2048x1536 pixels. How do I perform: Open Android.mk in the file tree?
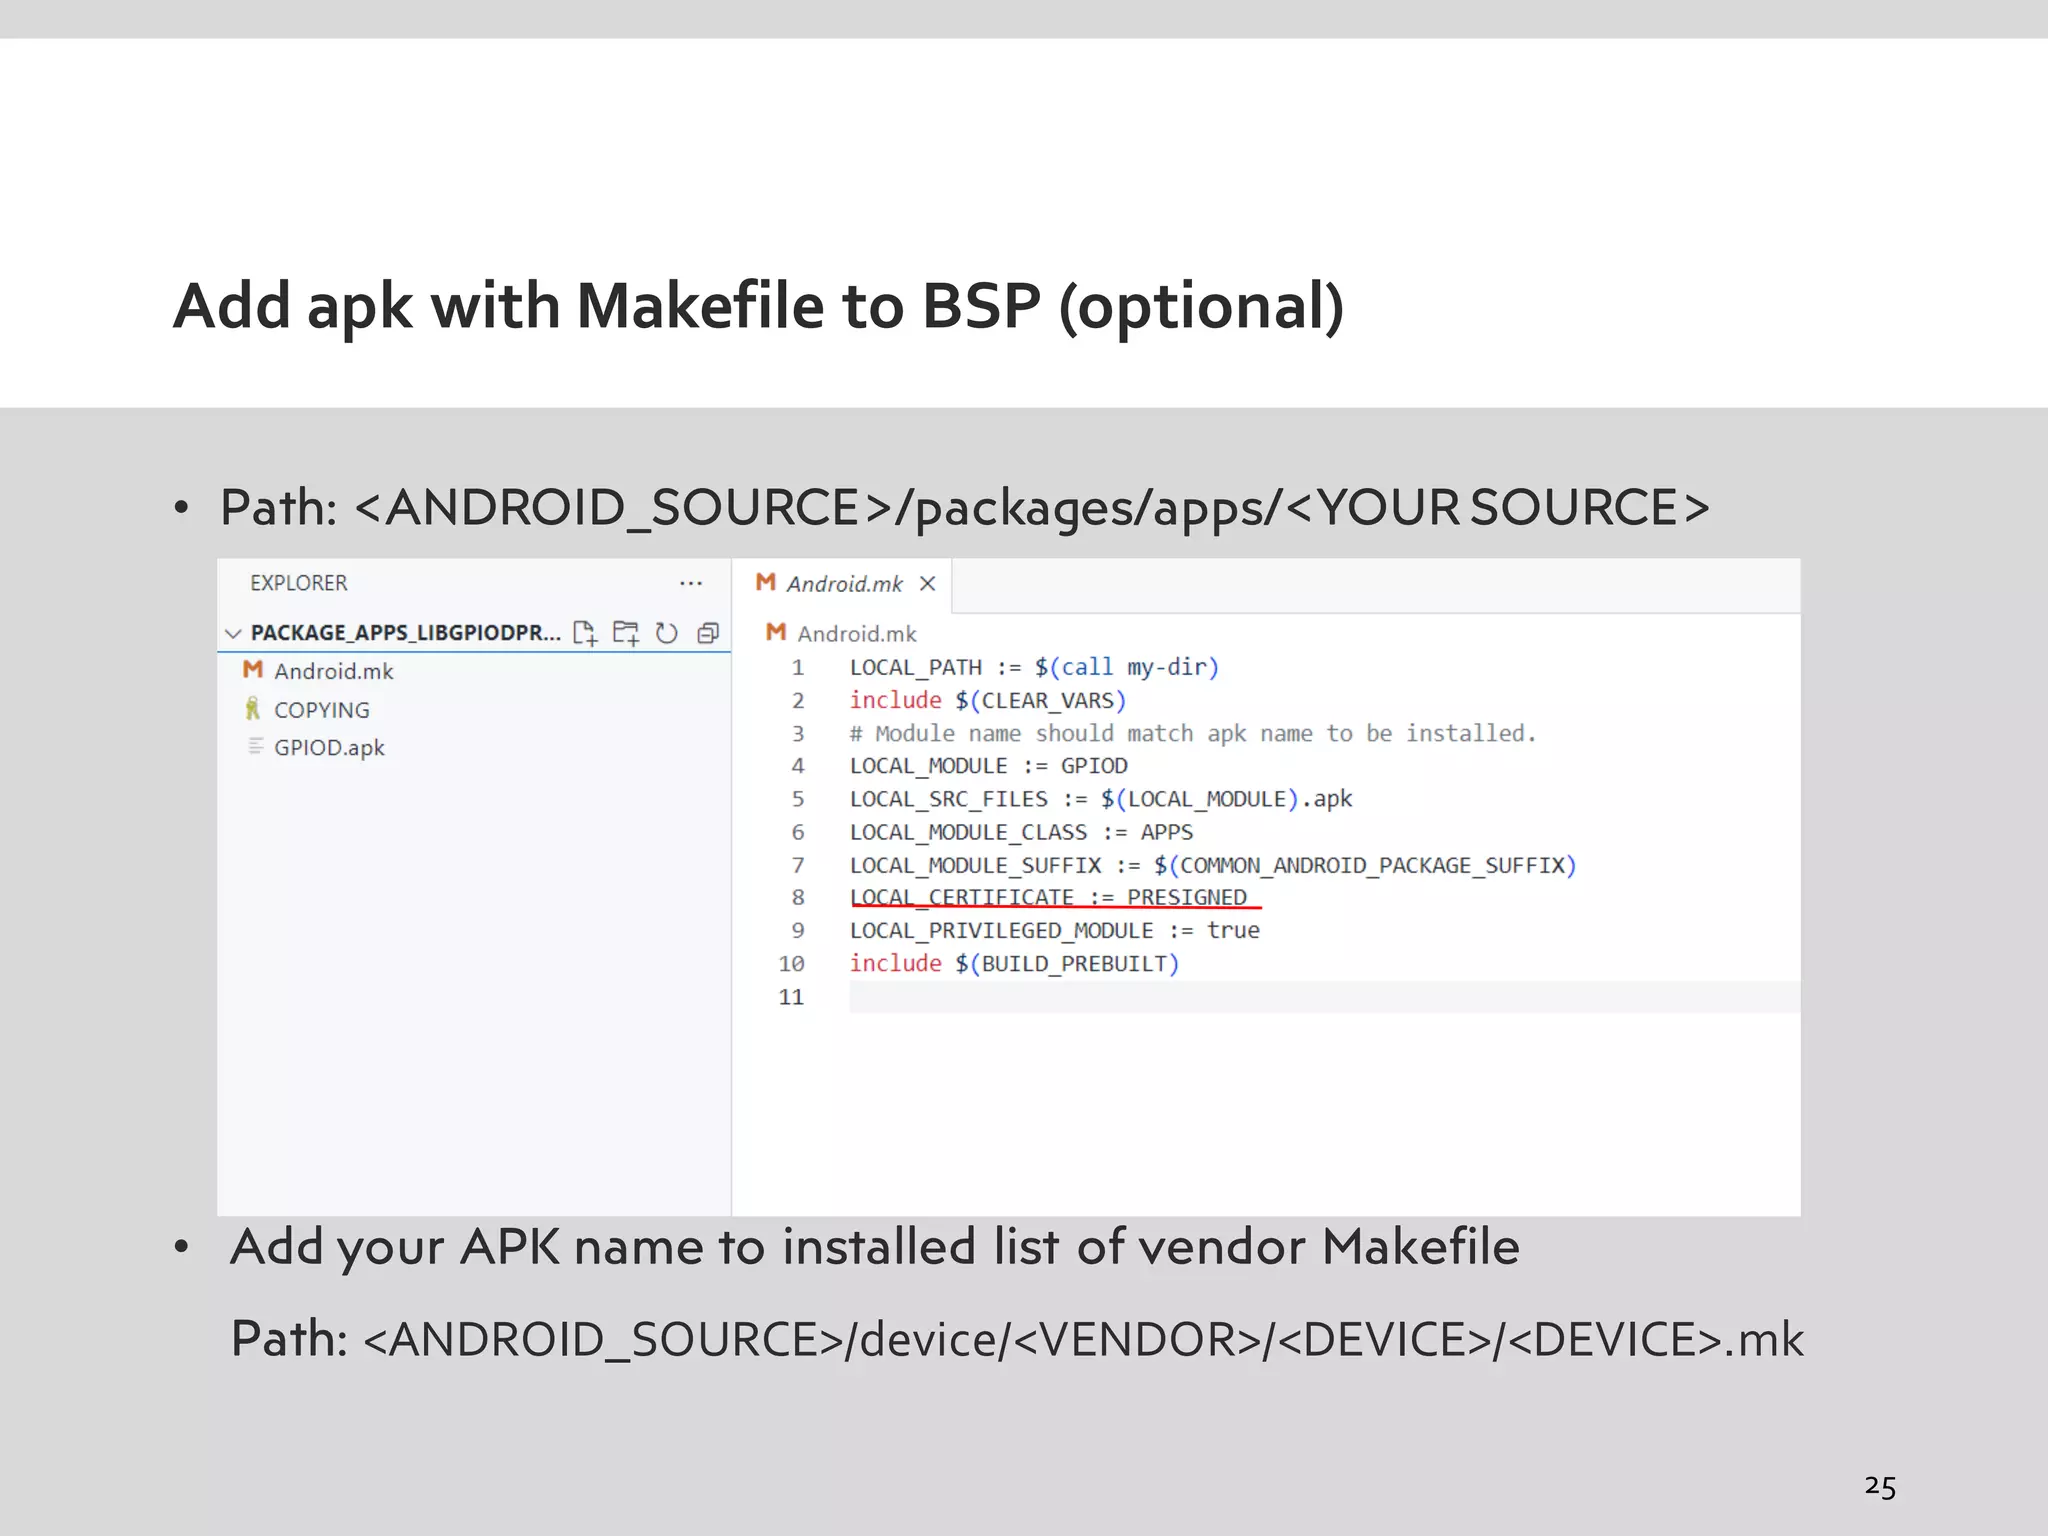[334, 671]
